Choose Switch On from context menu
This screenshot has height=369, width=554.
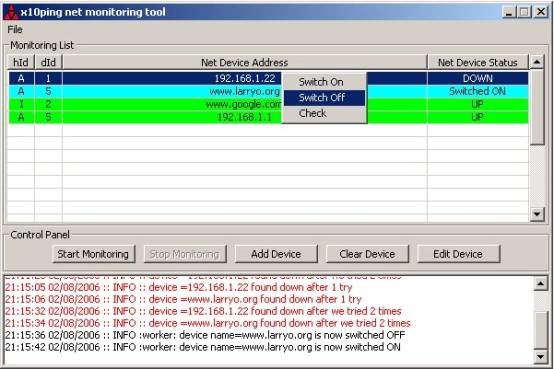(324, 82)
